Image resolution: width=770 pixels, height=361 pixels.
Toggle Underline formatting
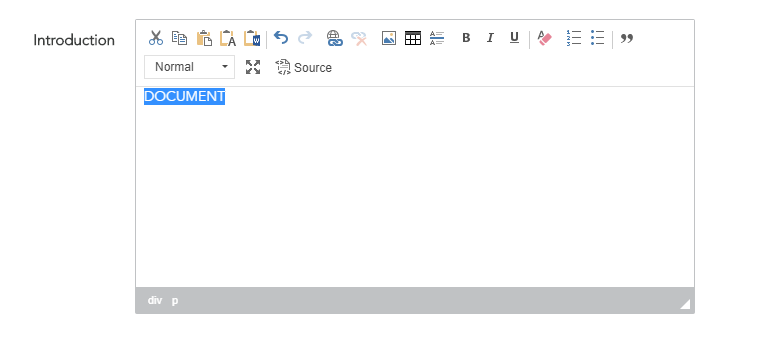(x=514, y=38)
